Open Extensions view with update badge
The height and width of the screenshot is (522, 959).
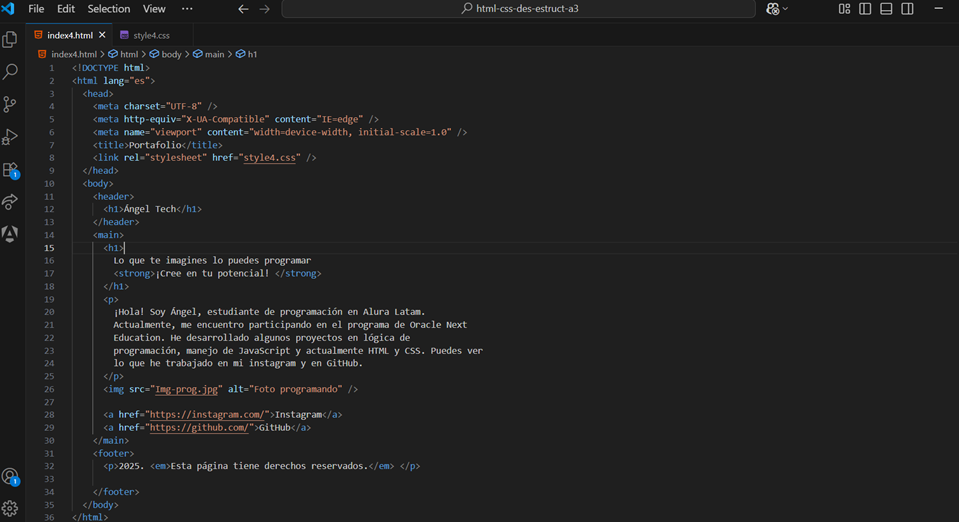(x=10, y=170)
